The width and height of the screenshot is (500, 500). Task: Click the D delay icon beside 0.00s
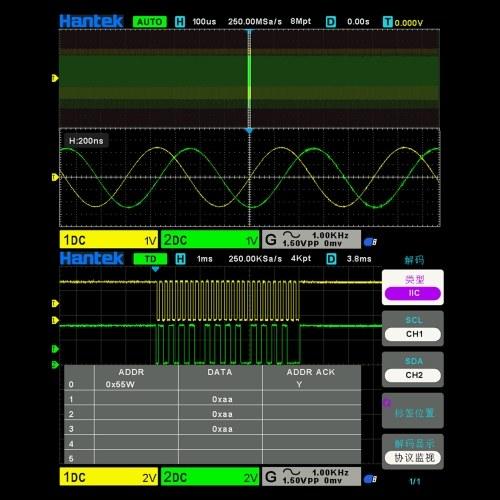tap(331, 22)
